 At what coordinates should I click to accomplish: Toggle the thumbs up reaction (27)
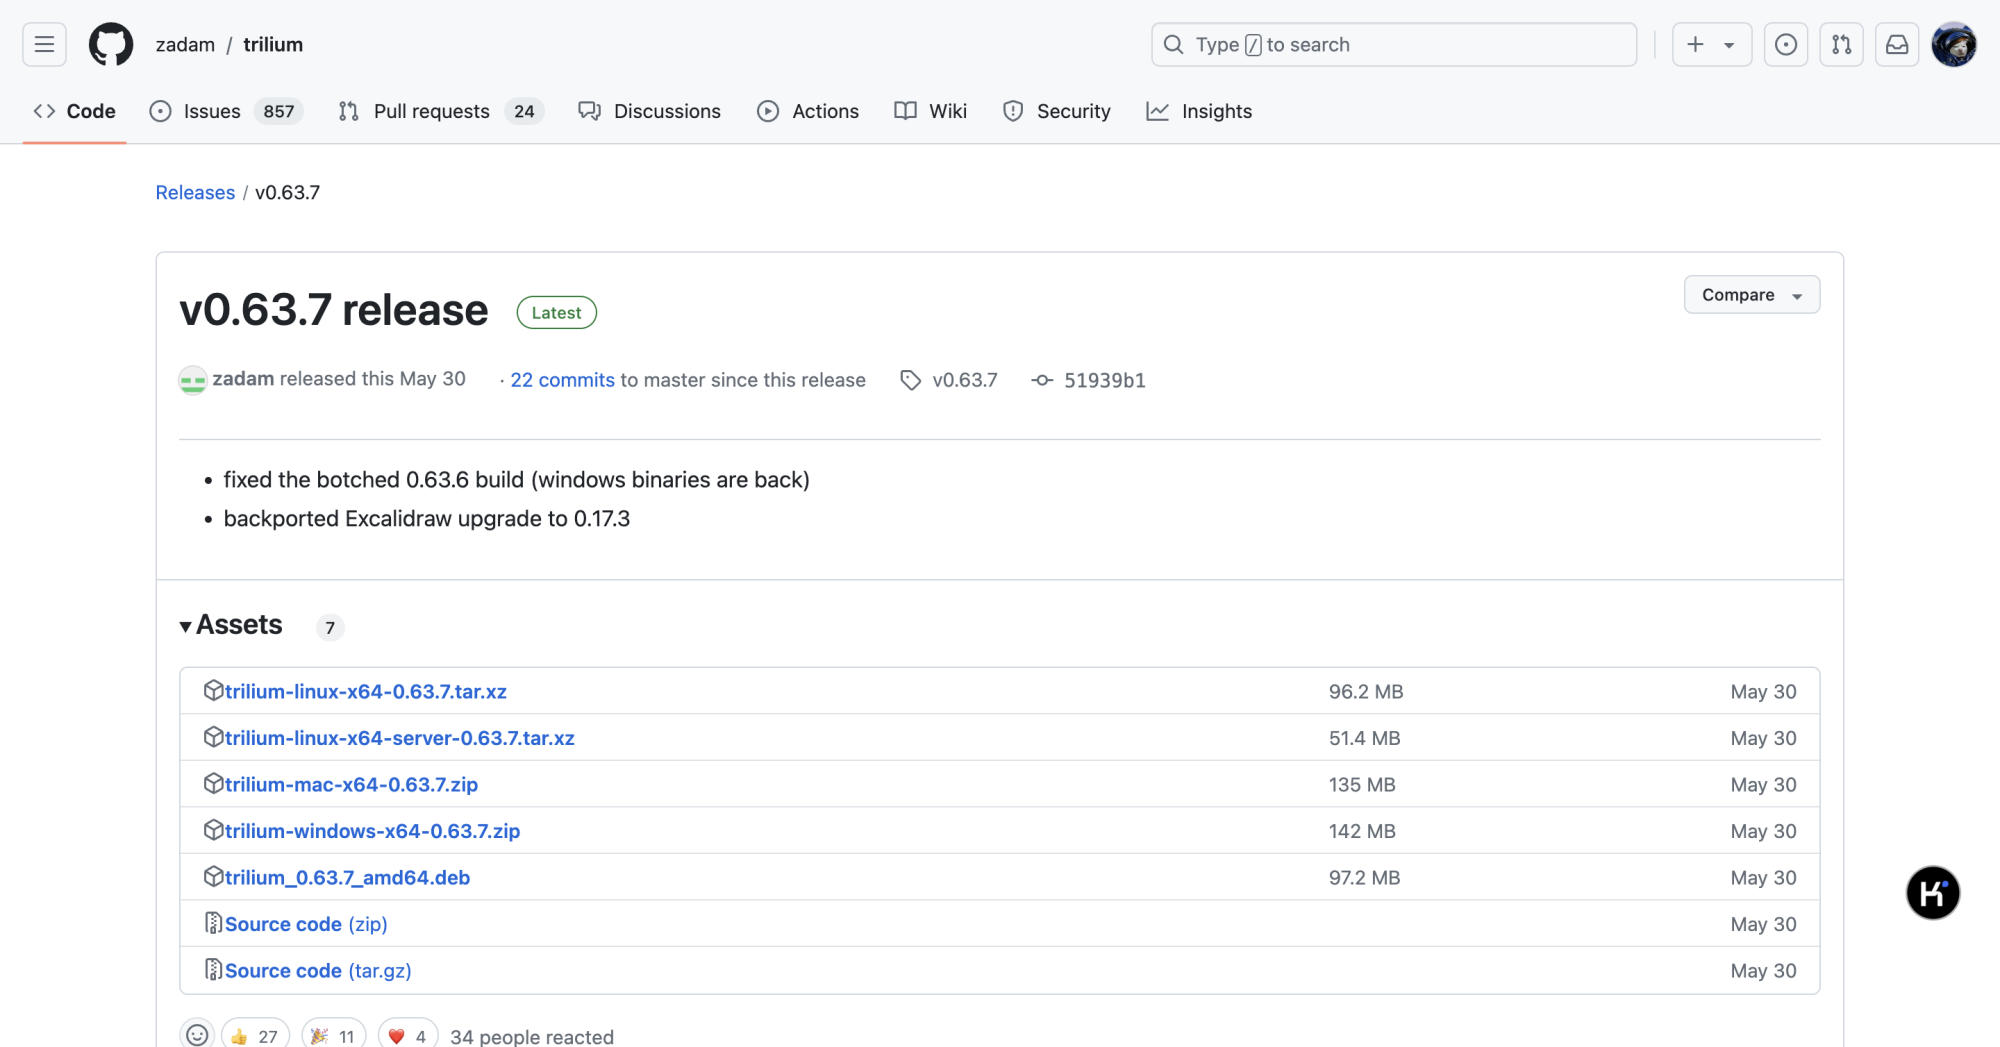pyautogui.click(x=255, y=1035)
